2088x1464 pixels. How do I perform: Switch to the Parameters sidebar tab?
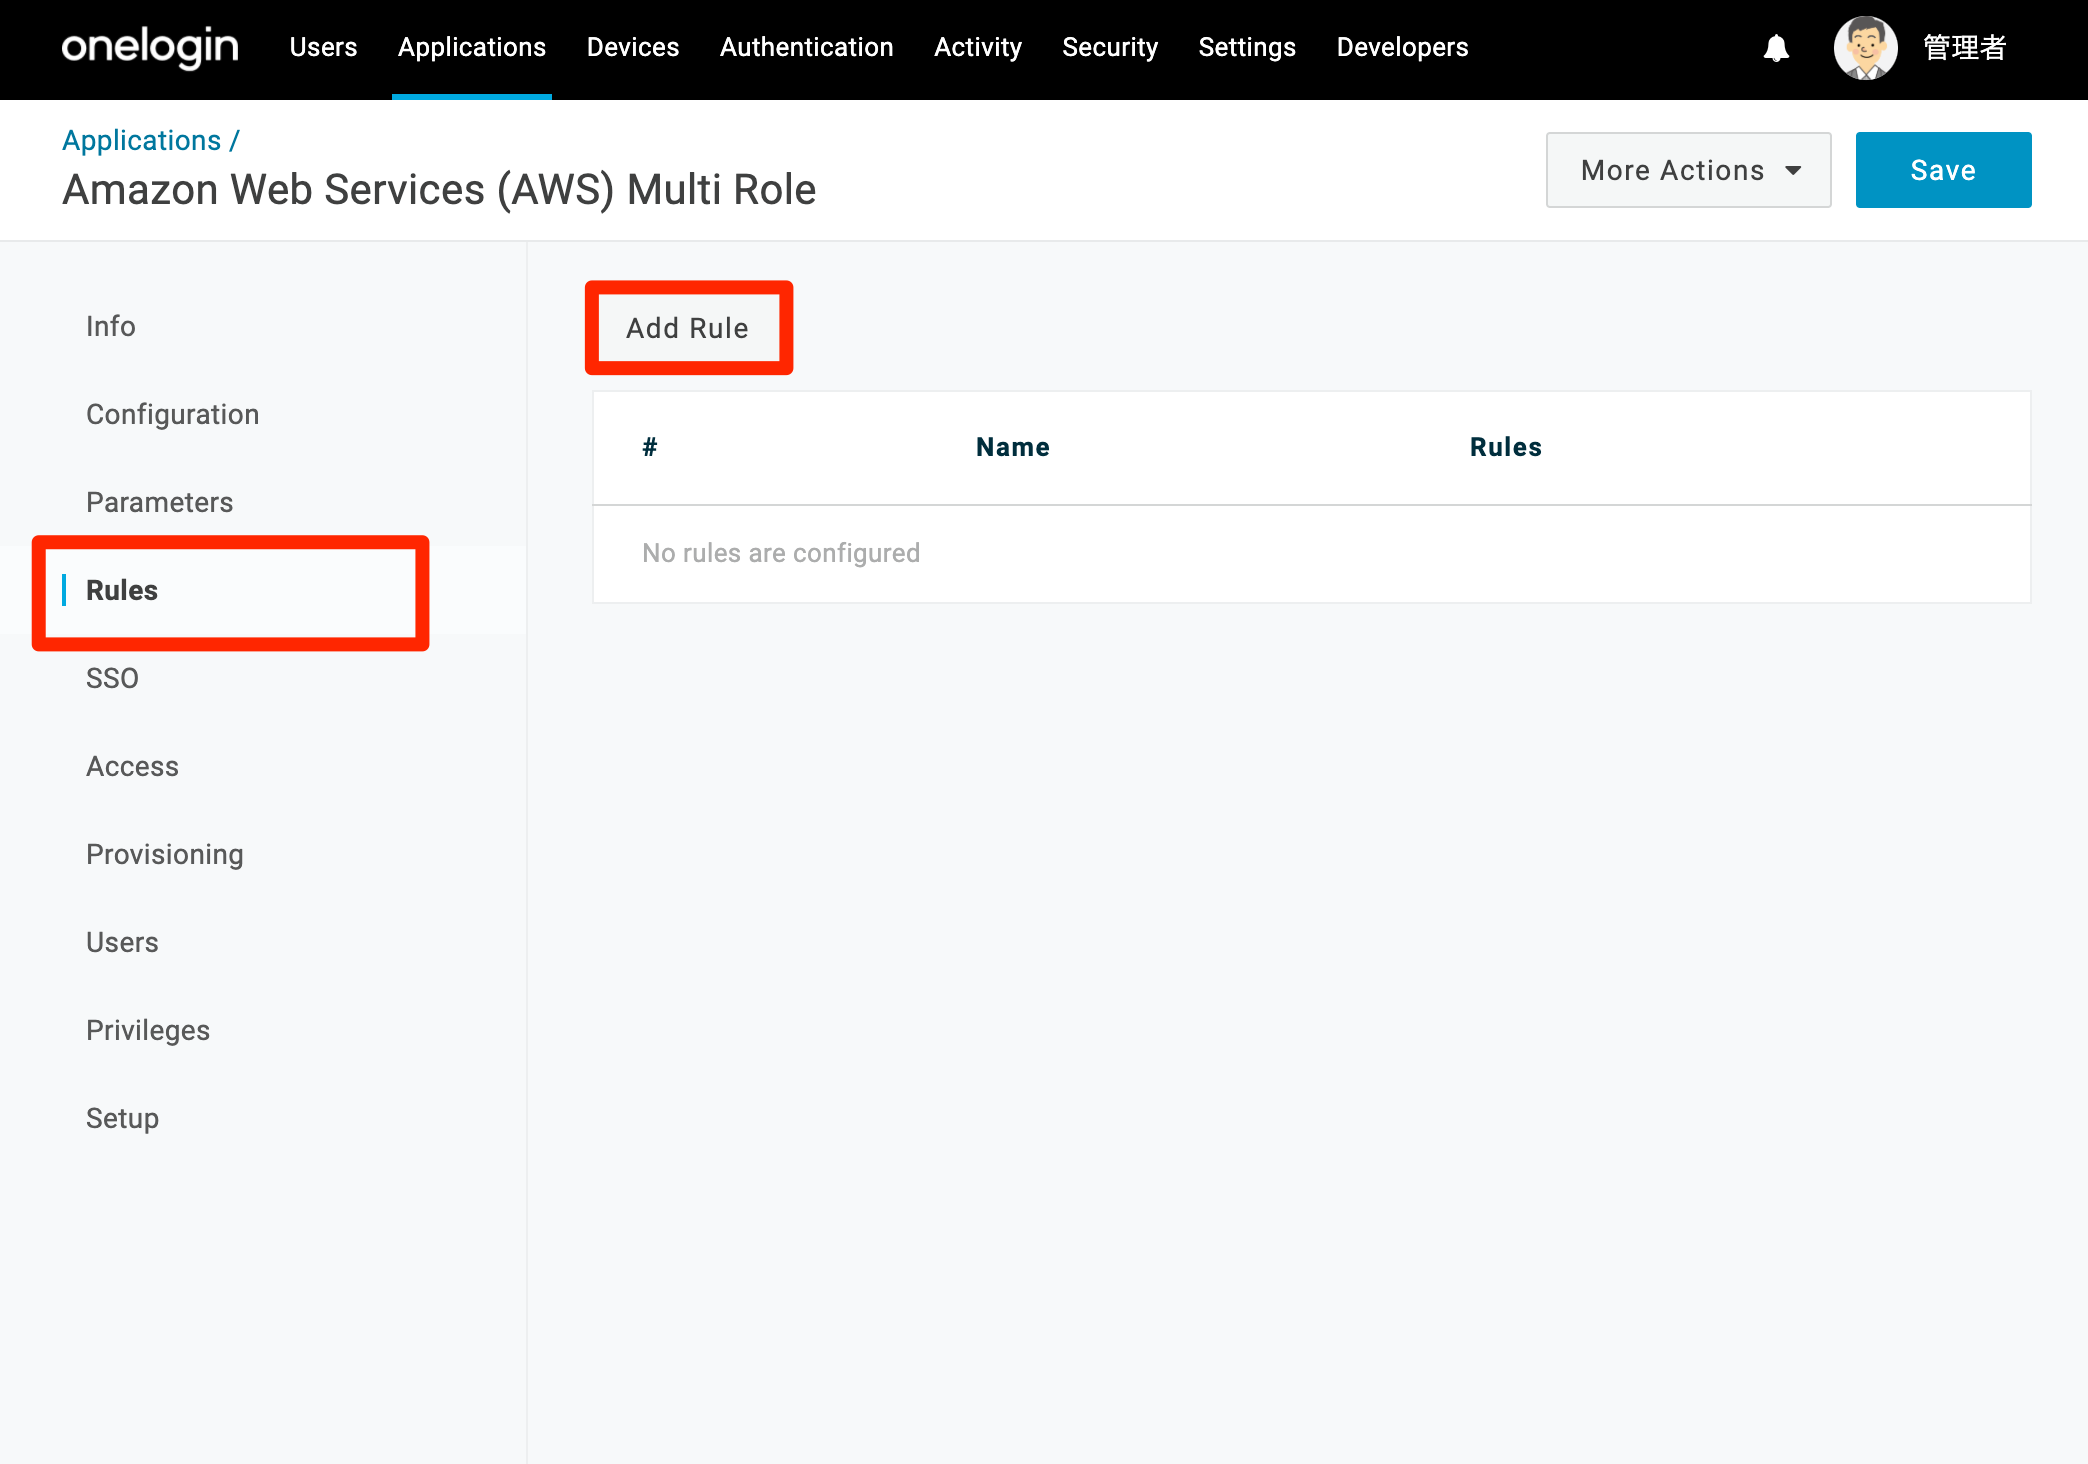(159, 502)
